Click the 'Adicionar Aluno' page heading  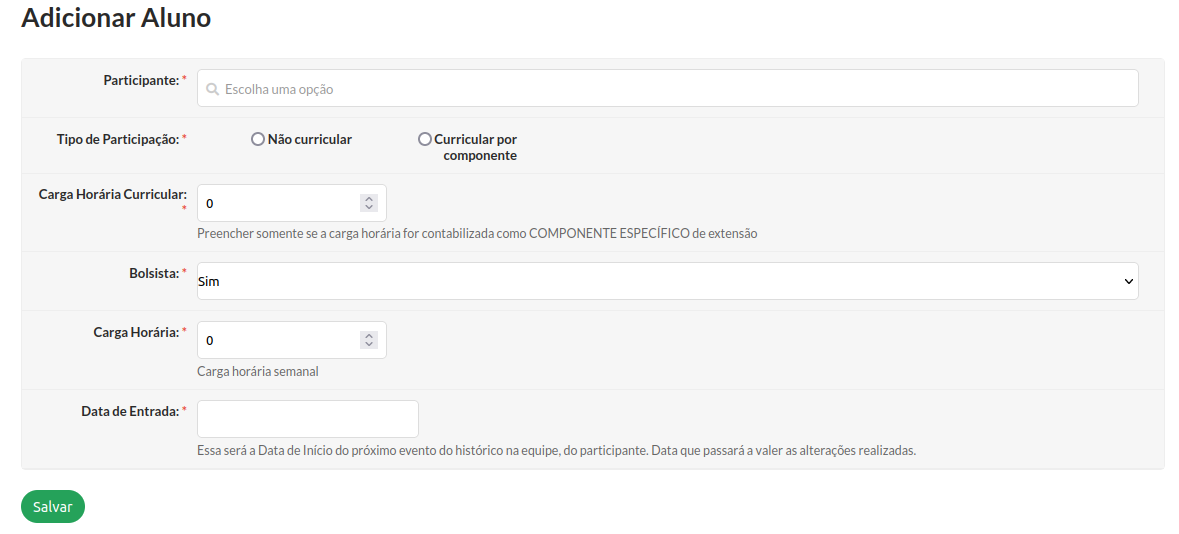pyautogui.click(x=116, y=18)
